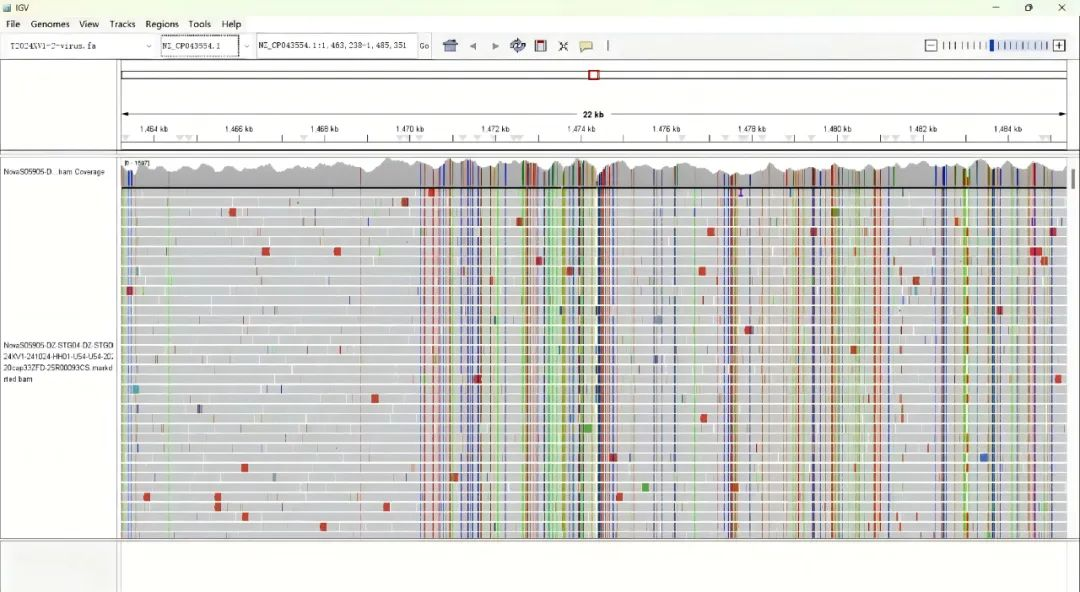1080x592 pixels.
Task: Zoom in with the plus icon
Action: [x=1059, y=46]
